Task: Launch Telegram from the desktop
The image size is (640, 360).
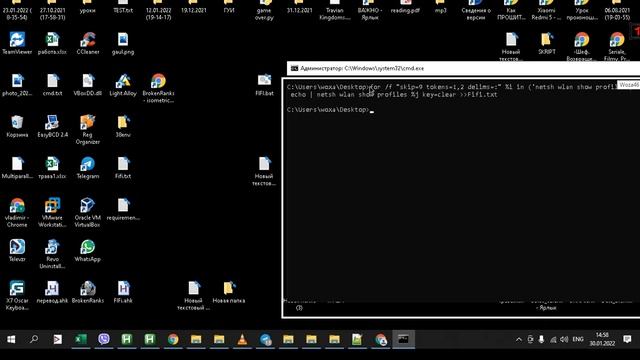Action: [88, 168]
